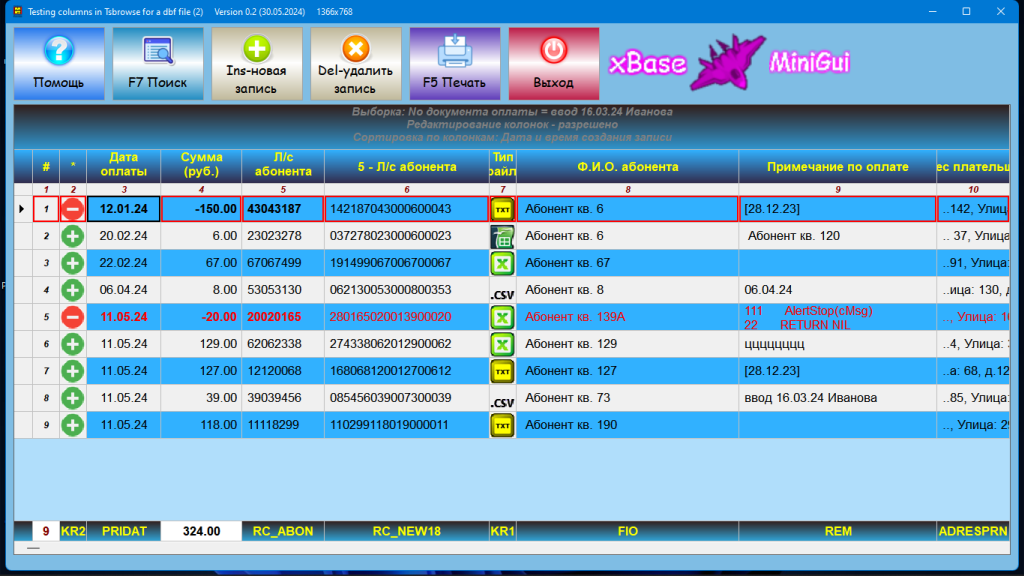Click amount cell 39.00
This screenshot has width=1024, height=576.
pyautogui.click(x=201, y=398)
